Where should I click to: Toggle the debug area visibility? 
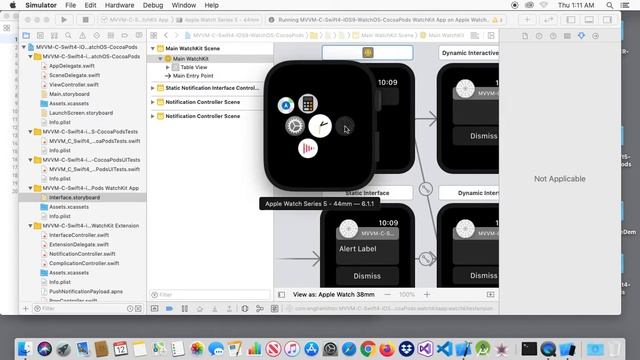point(589,20)
